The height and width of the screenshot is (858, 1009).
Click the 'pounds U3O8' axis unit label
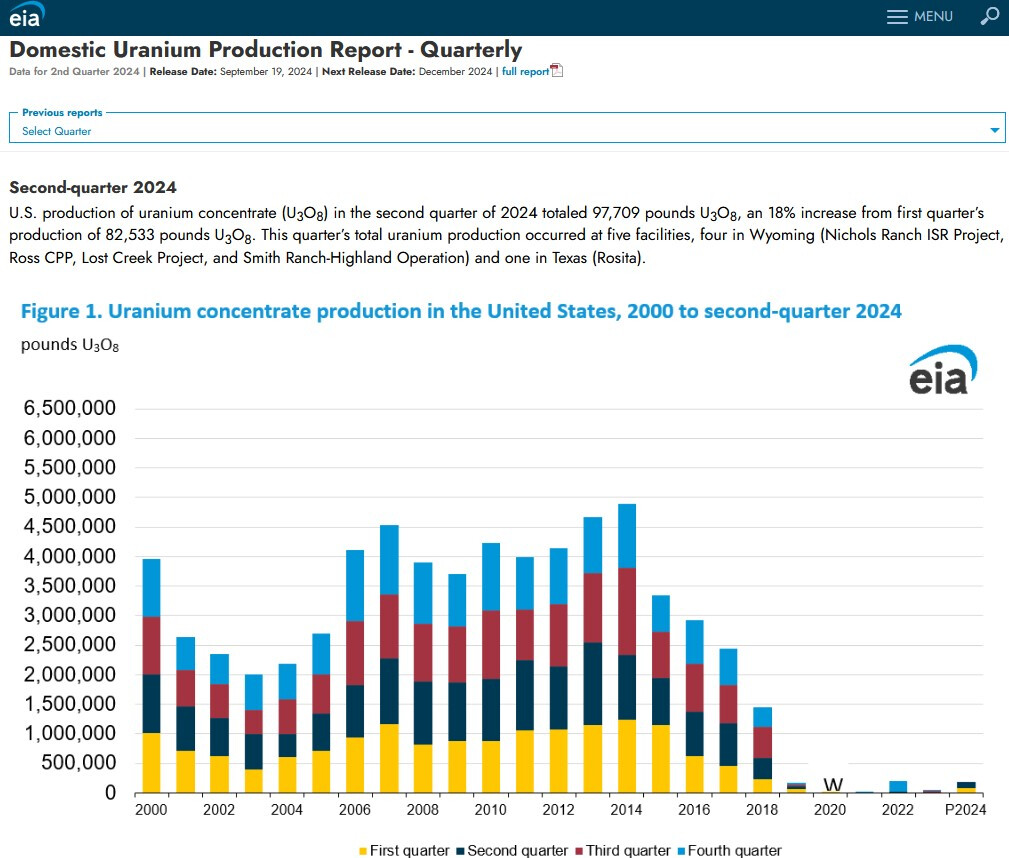pos(69,345)
